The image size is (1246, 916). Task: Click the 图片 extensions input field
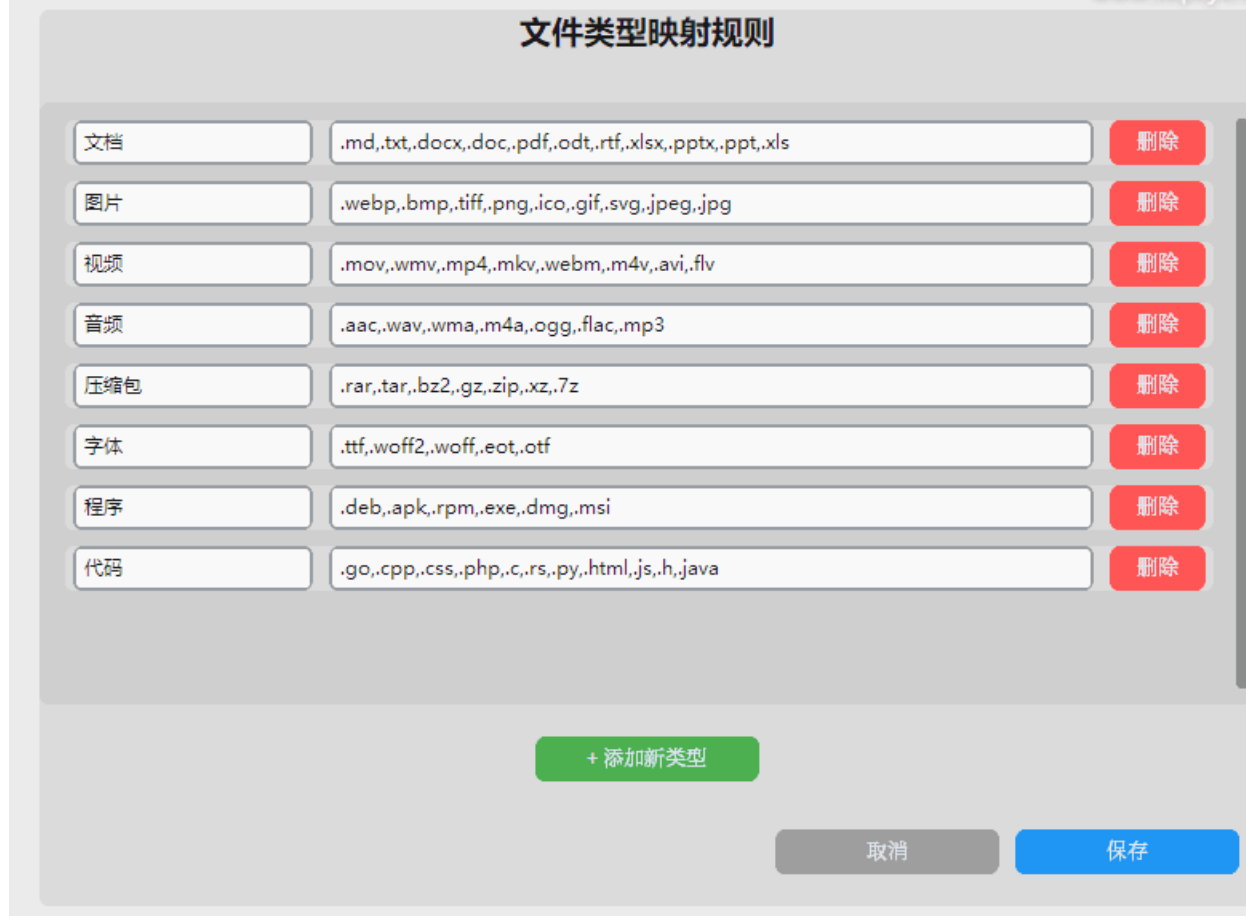pyautogui.click(x=710, y=204)
